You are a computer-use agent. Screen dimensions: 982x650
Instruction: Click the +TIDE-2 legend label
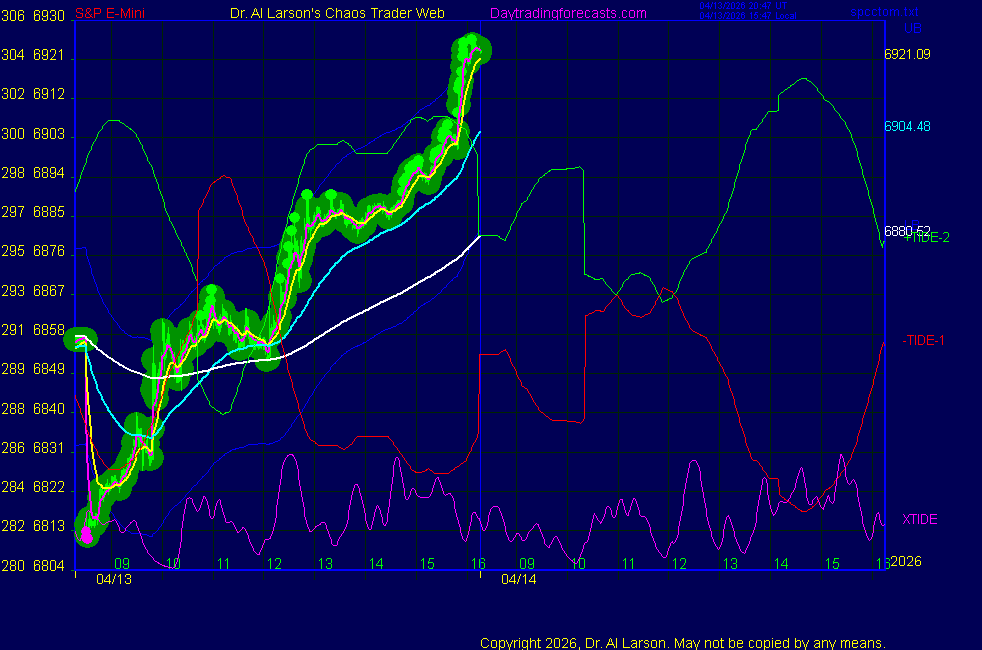(x=926, y=237)
